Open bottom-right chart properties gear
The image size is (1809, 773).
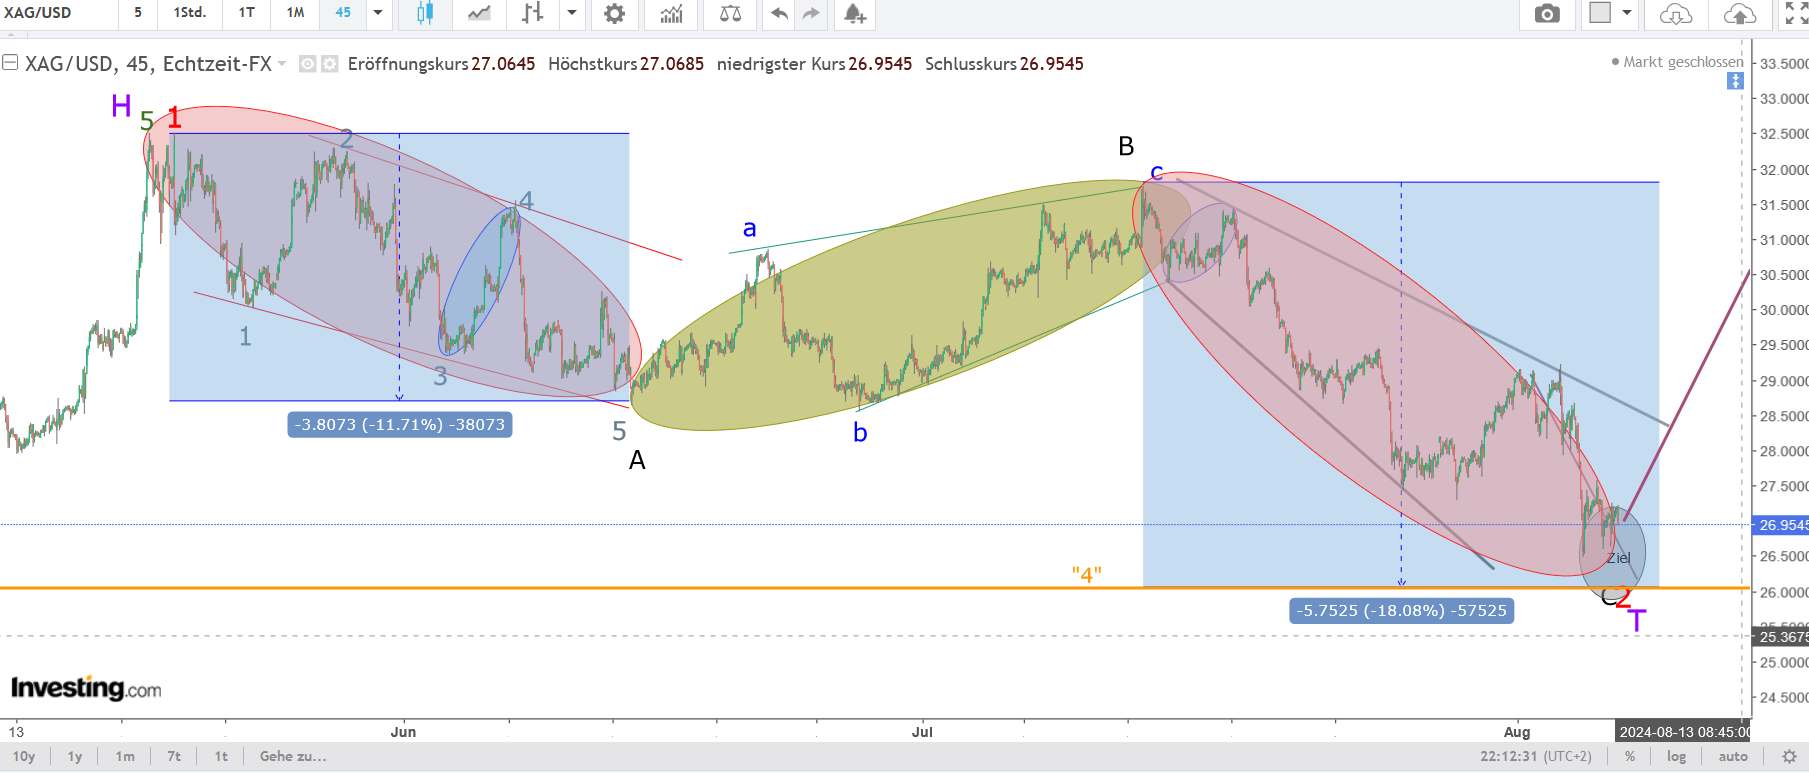[1790, 756]
